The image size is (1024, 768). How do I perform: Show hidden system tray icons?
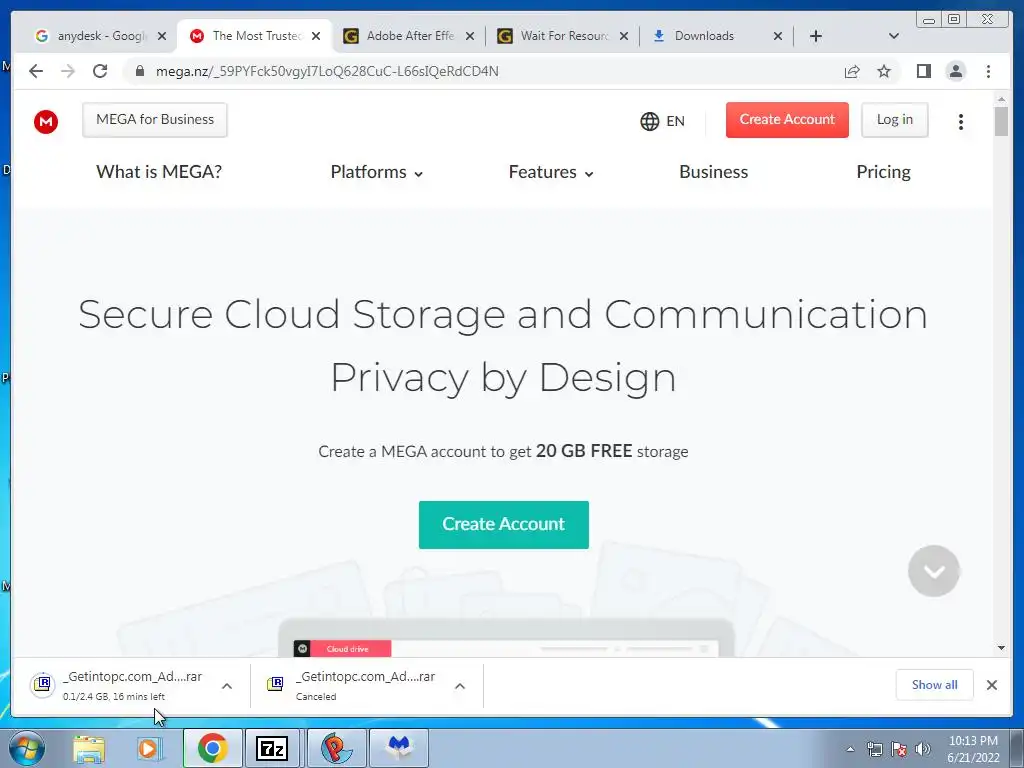coord(850,749)
